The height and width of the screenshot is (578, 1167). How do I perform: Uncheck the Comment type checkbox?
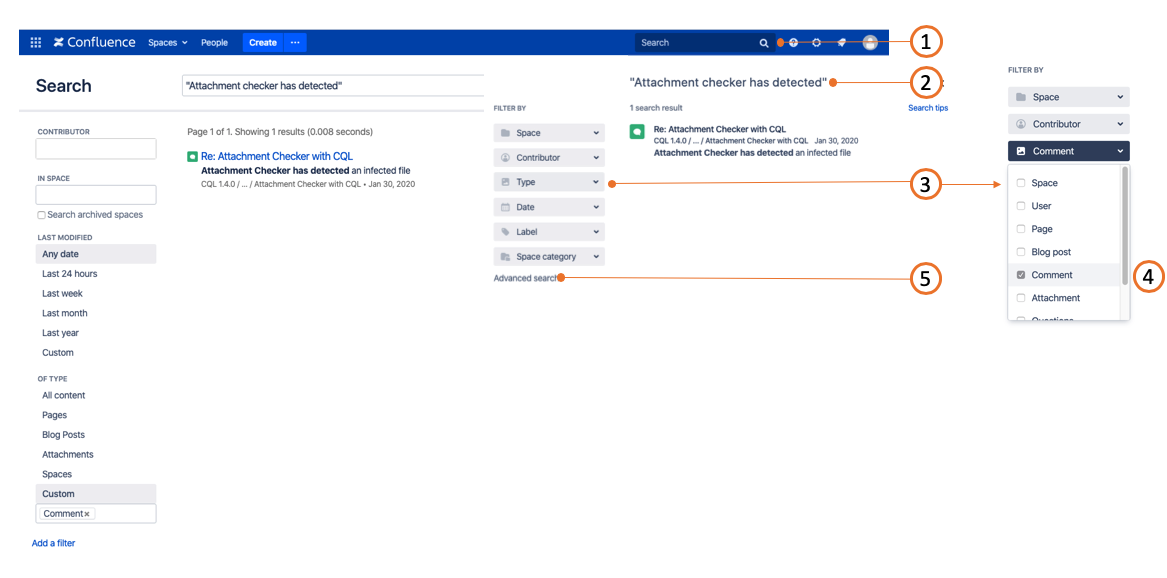click(x=1021, y=275)
